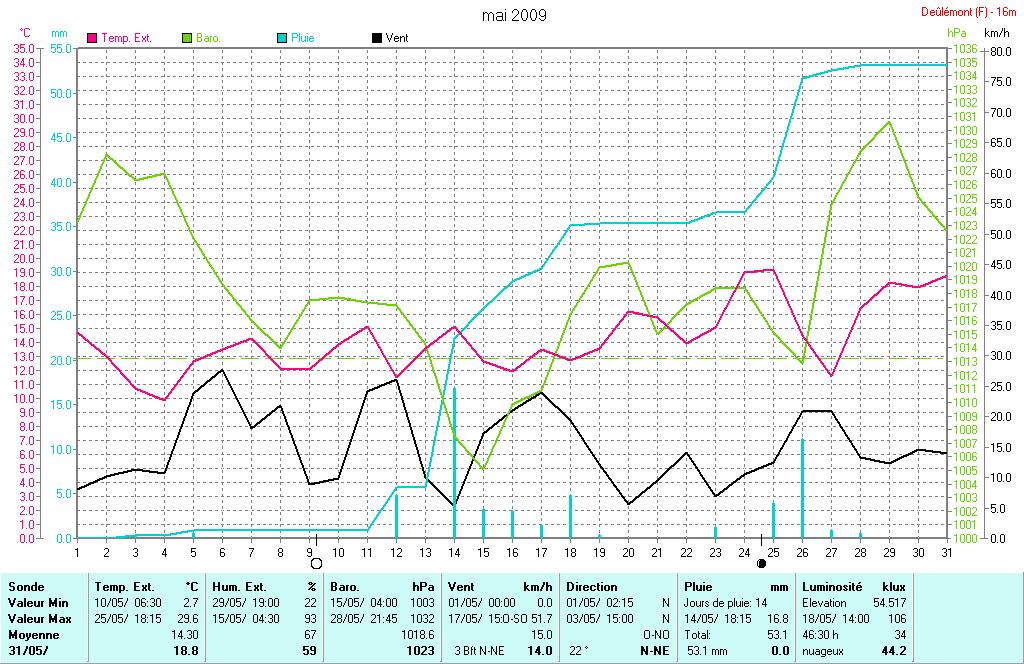This screenshot has height=664, width=1024.
Task: Click the pink Temp. Ext. legend swatch
Action: 93,38
